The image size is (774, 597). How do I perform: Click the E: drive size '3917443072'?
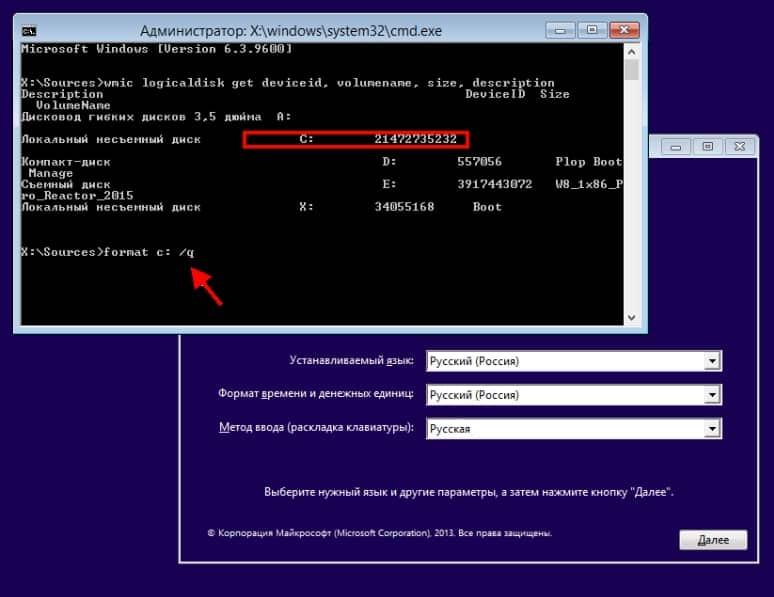coord(495,184)
